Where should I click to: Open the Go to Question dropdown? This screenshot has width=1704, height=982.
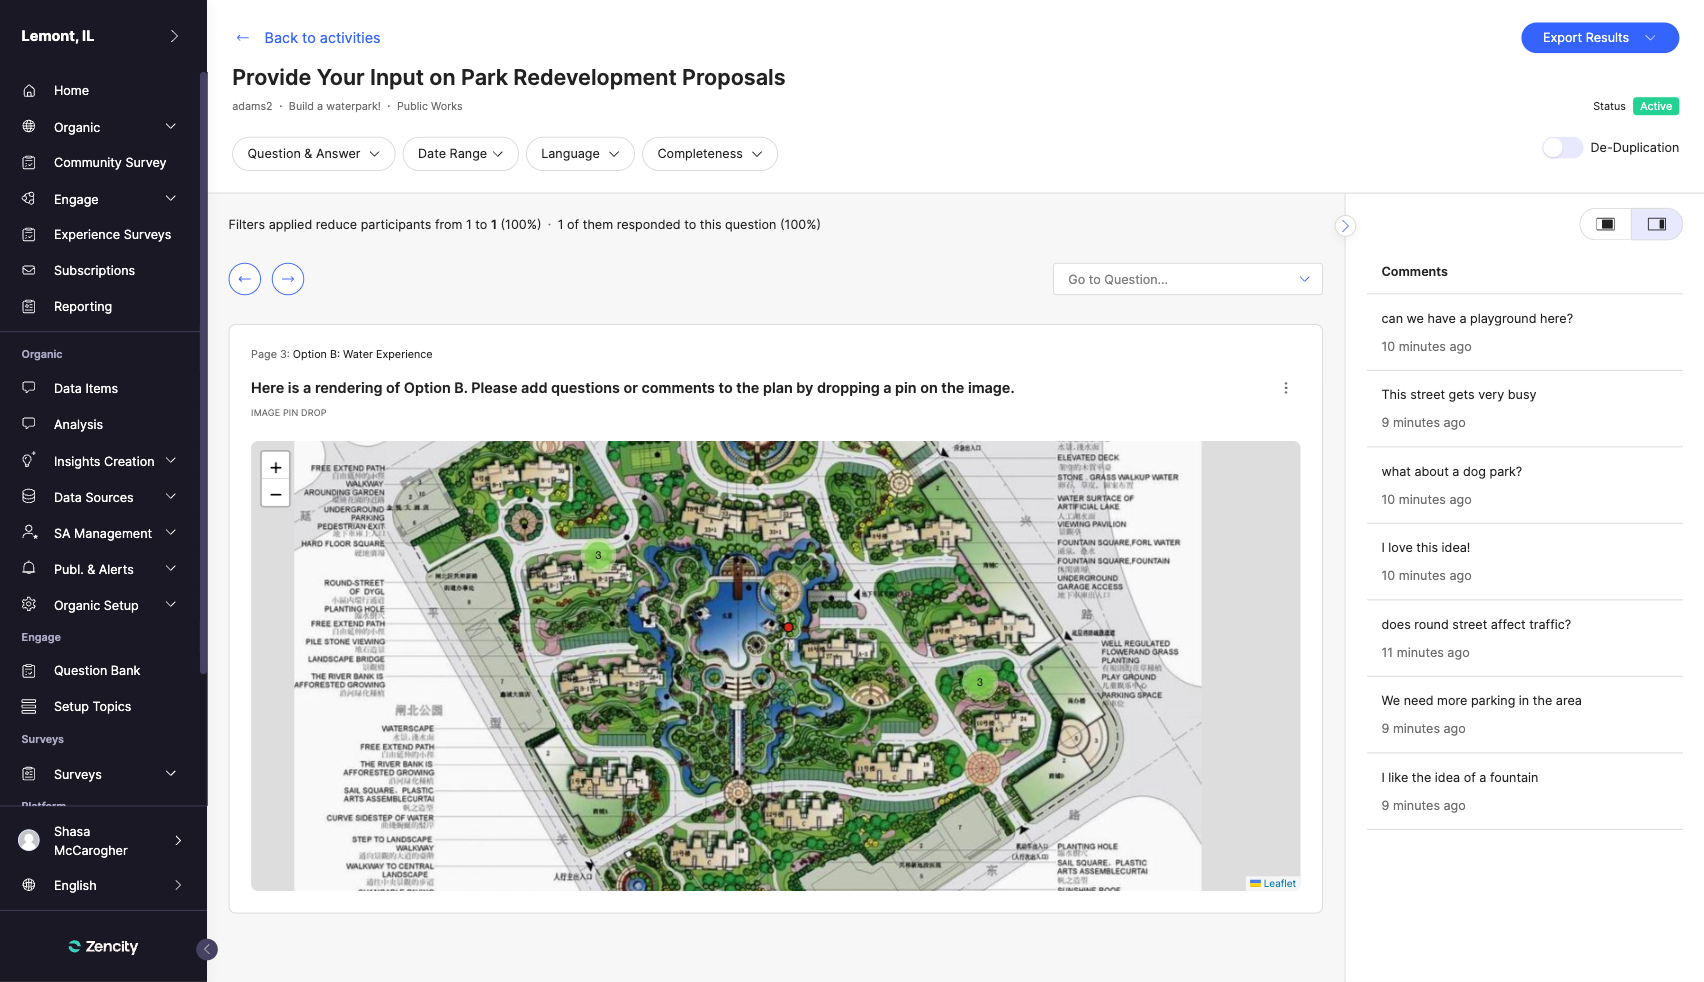click(x=1187, y=280)
